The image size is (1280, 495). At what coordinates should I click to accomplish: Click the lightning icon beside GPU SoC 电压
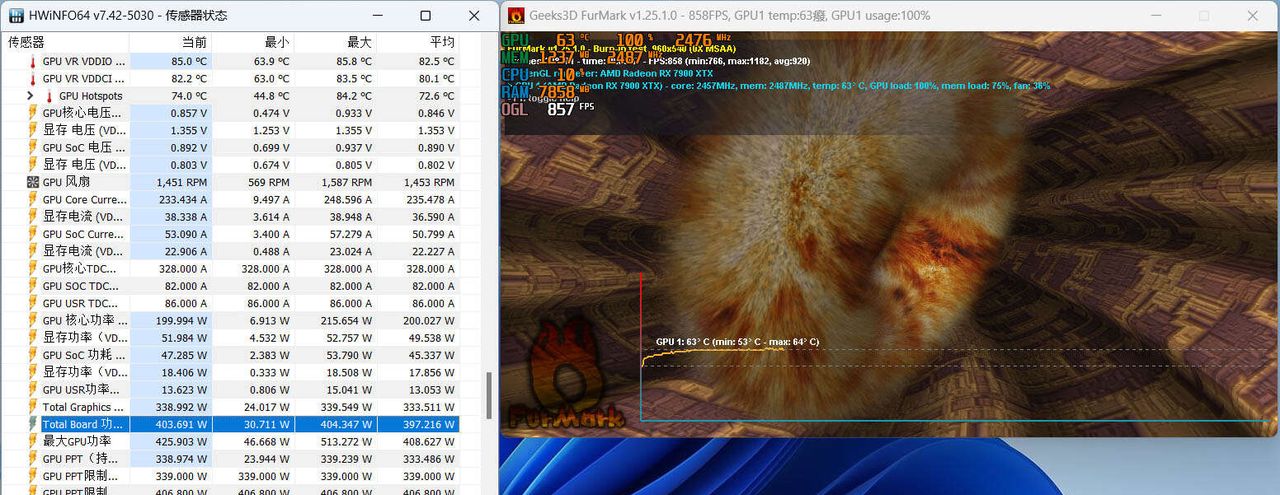click(x=33, y=147)
